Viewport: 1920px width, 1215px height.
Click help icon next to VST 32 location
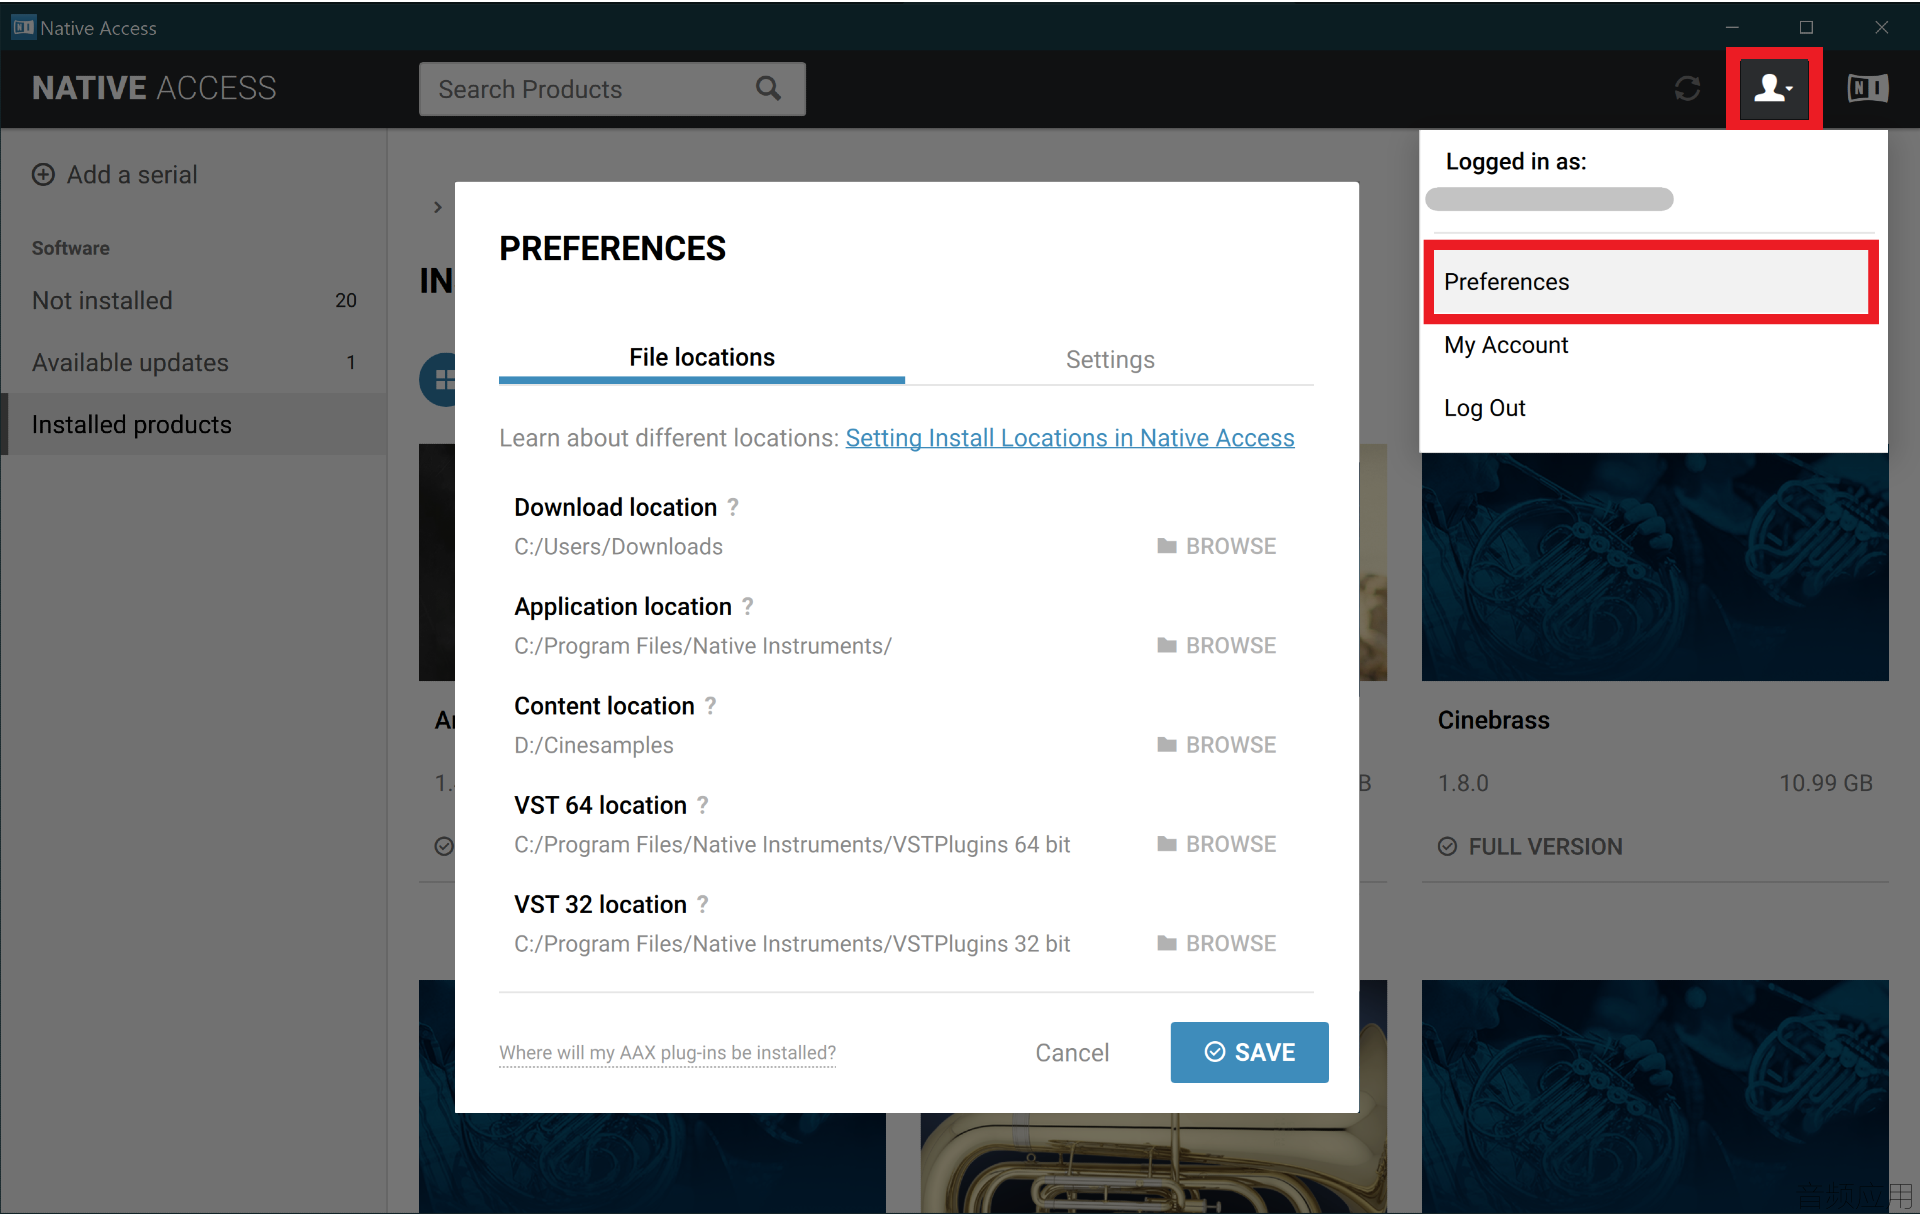pyautogui.click(x=703, y=904)
